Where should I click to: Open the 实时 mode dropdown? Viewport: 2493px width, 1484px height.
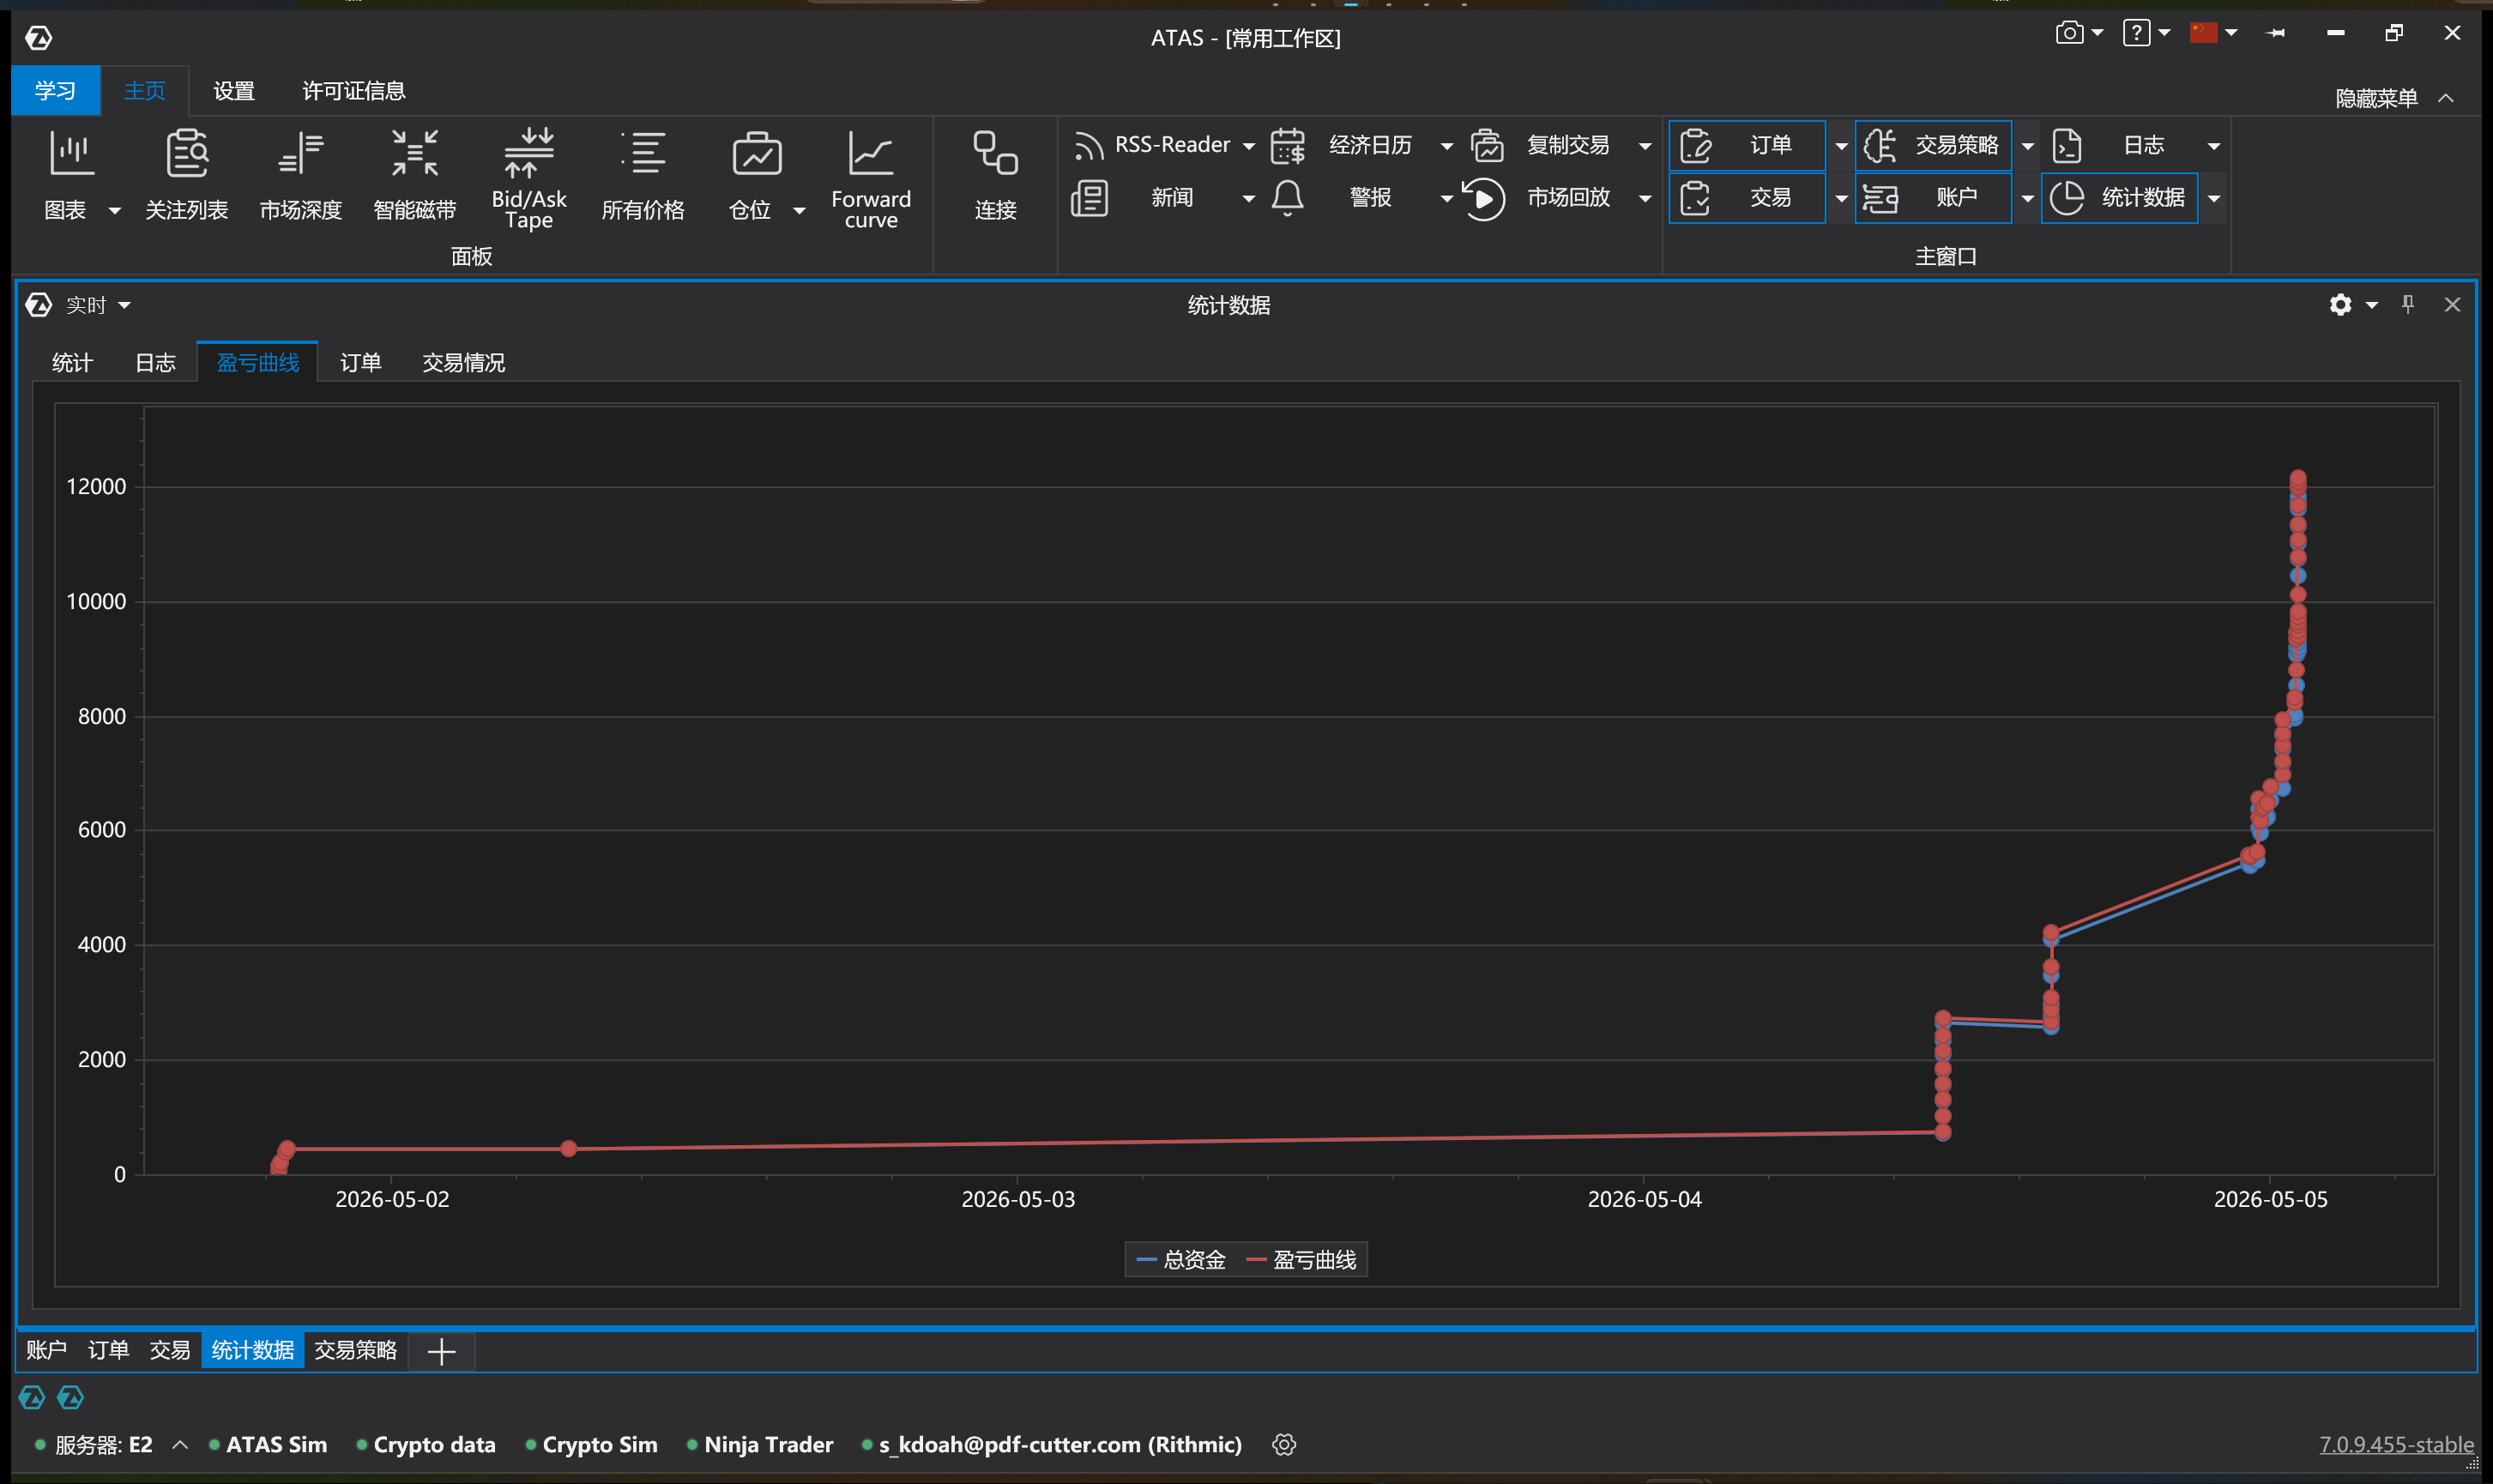98,305
